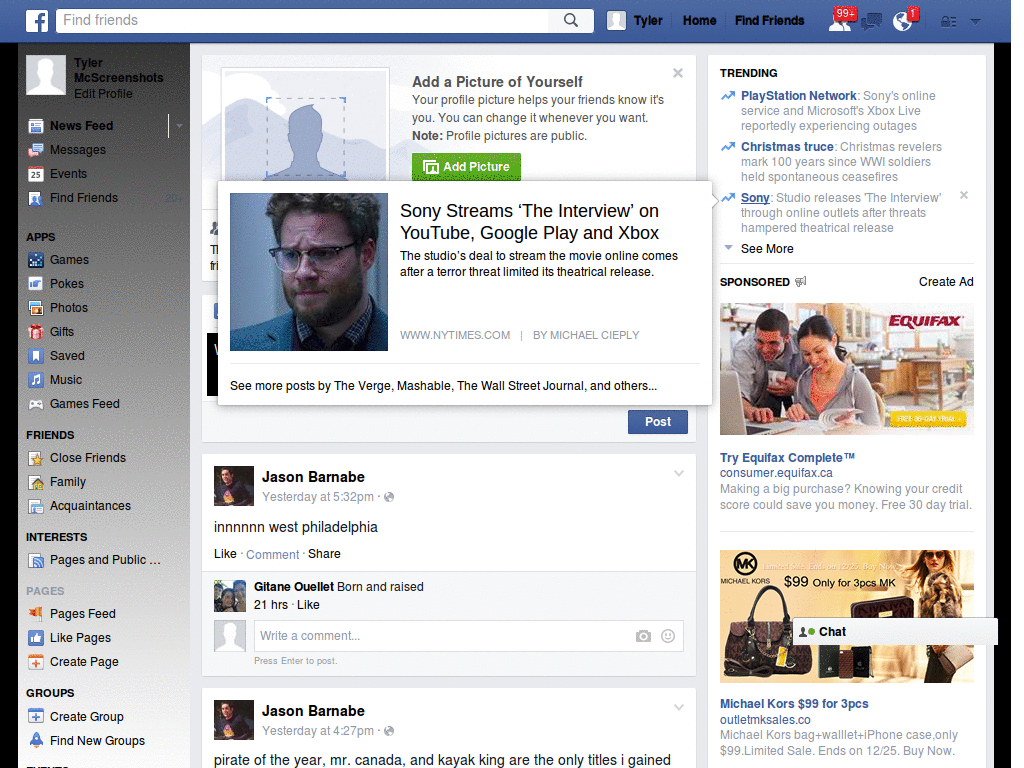Screen dimensions: 1024x768
Task: Hide the Sony trending topic
Action: [x=964, y=195]
